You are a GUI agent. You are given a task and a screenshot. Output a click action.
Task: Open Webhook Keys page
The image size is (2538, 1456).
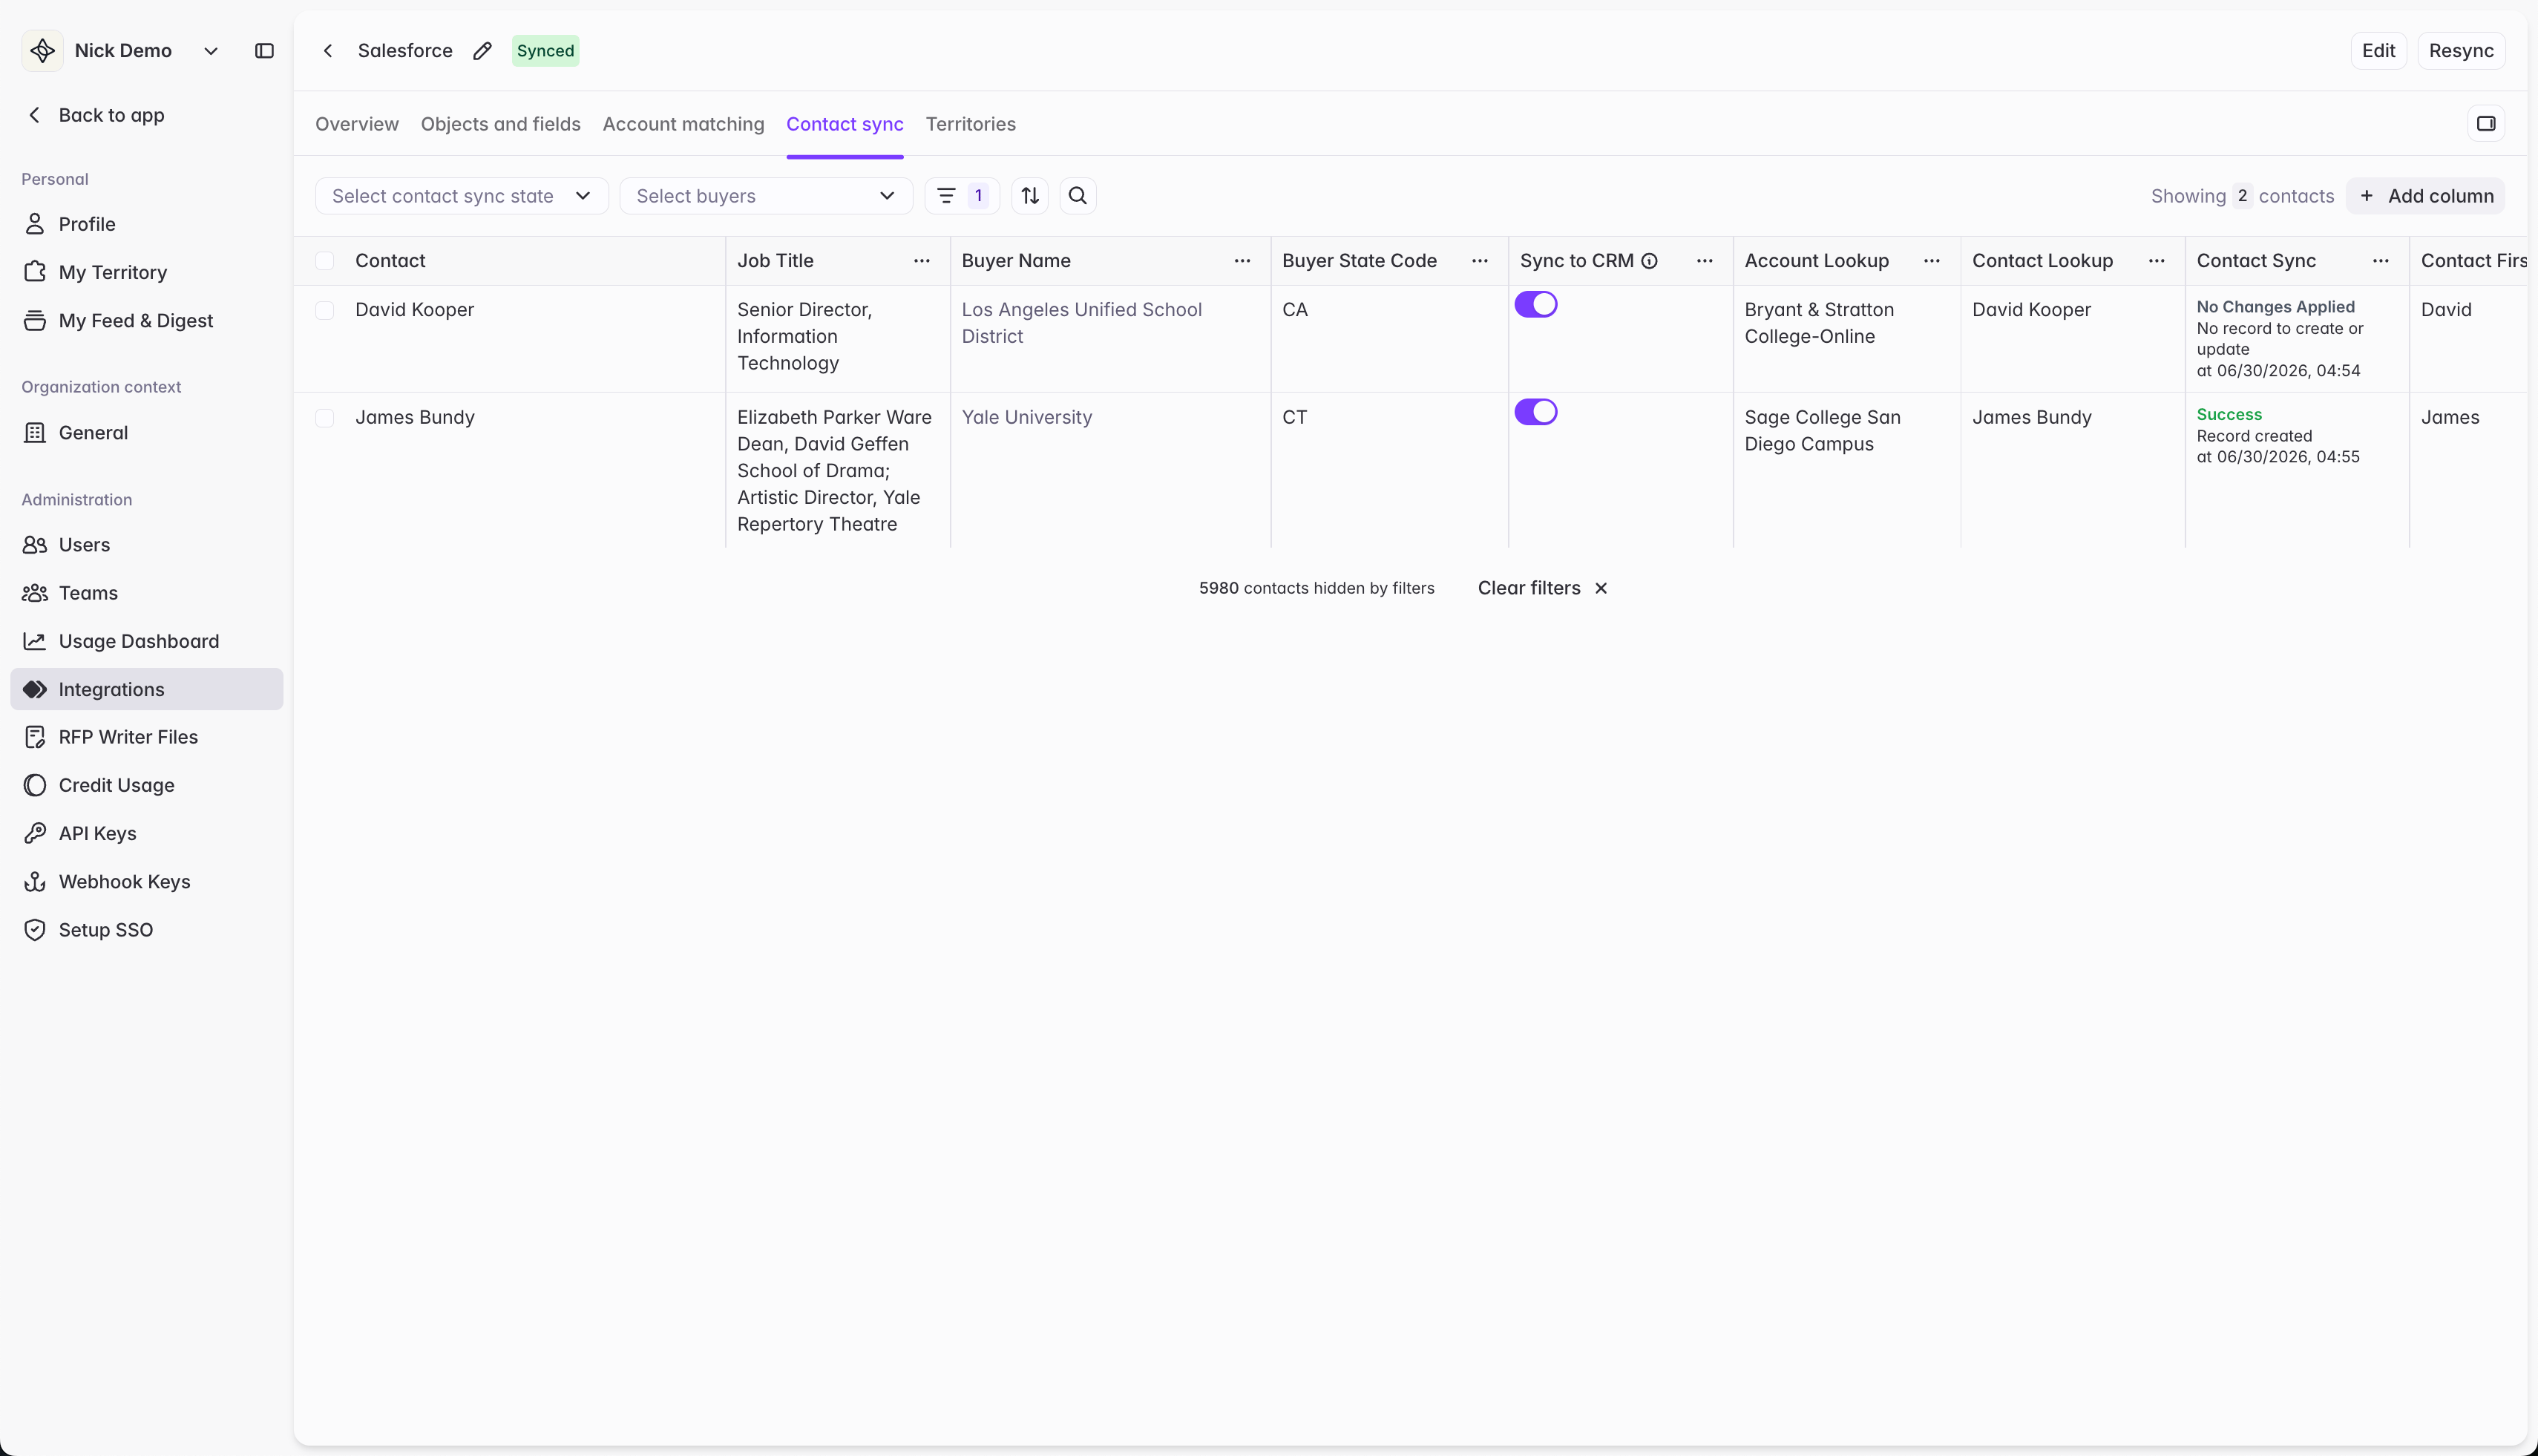click(x=147, y=881)
